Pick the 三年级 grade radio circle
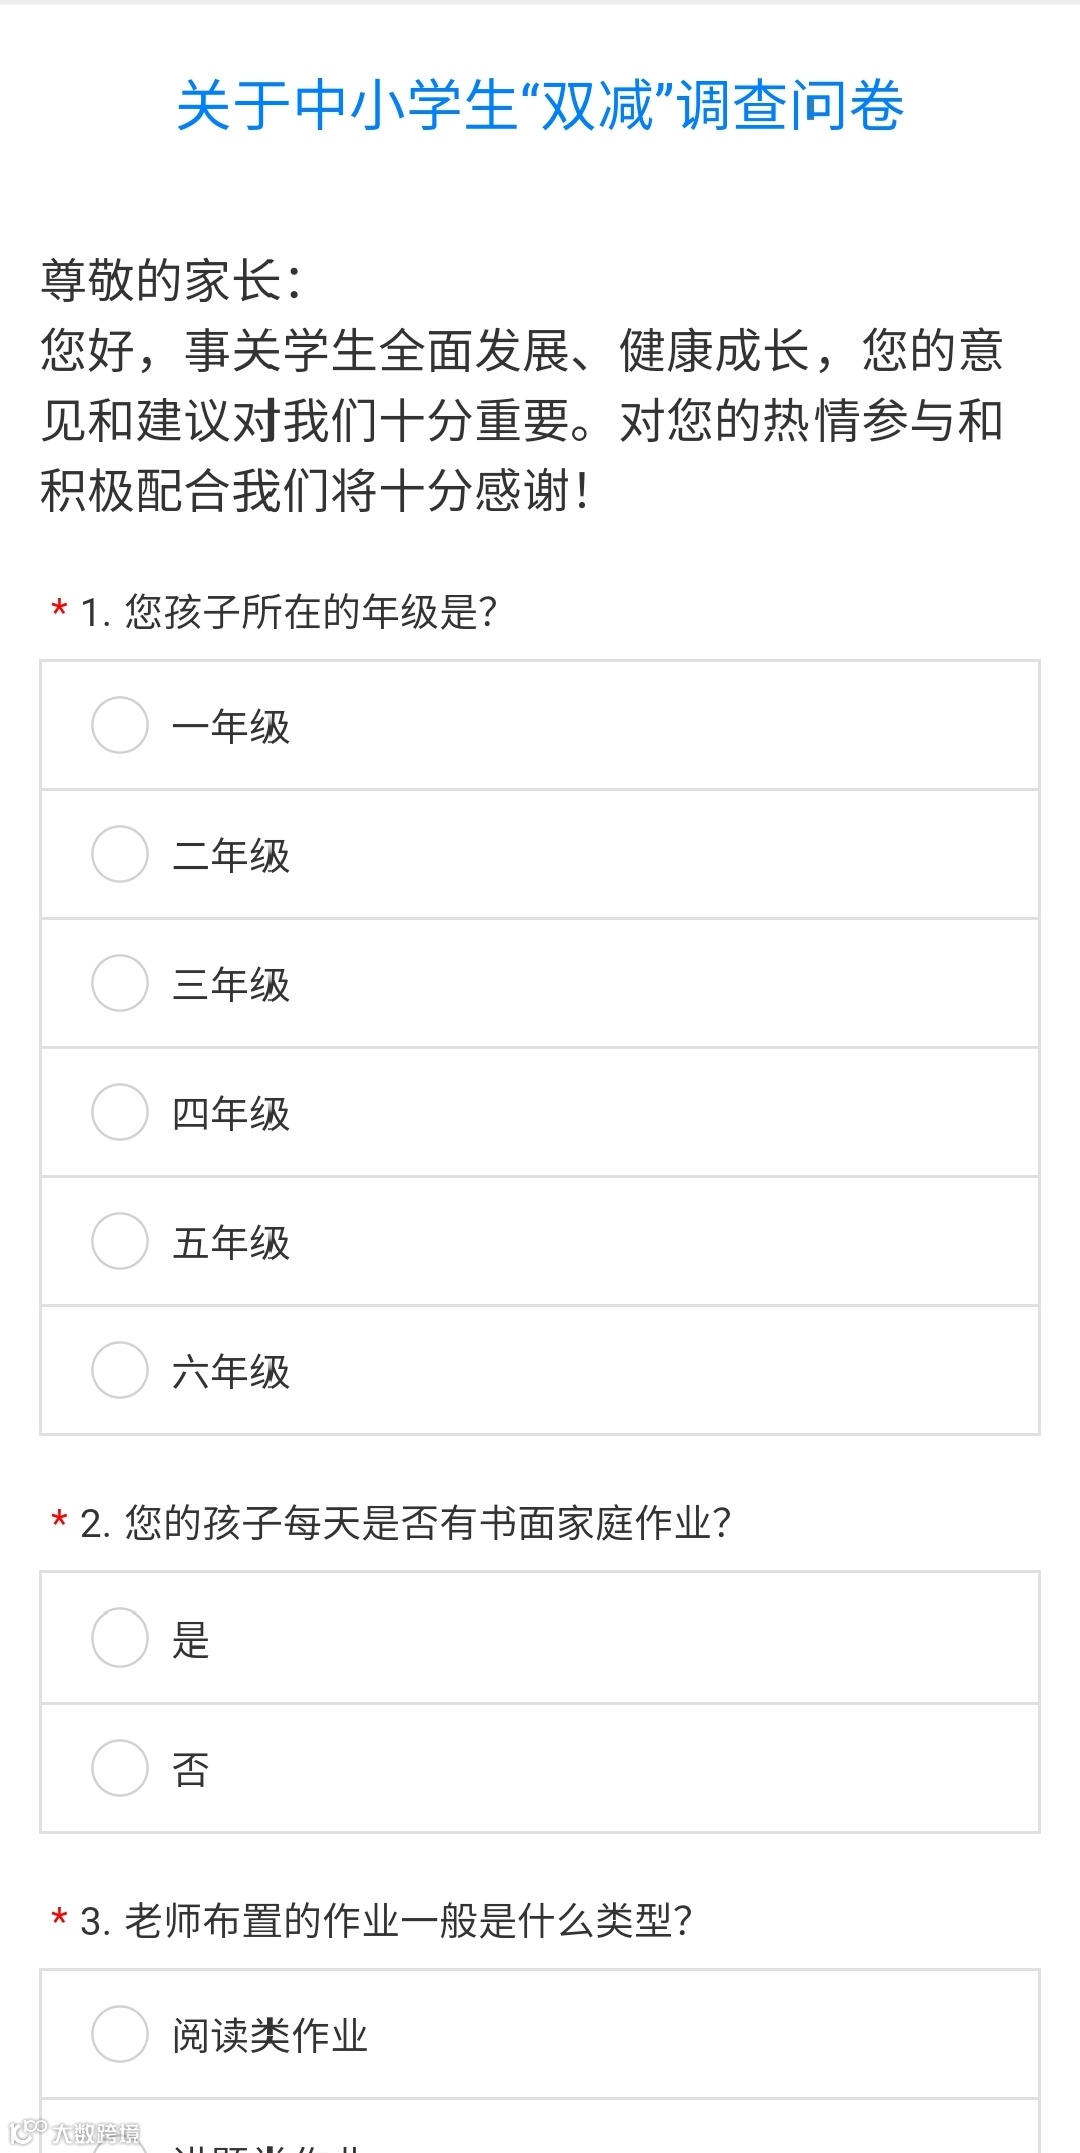This screenshot has width=1080, height=2153. click(120, 983)
